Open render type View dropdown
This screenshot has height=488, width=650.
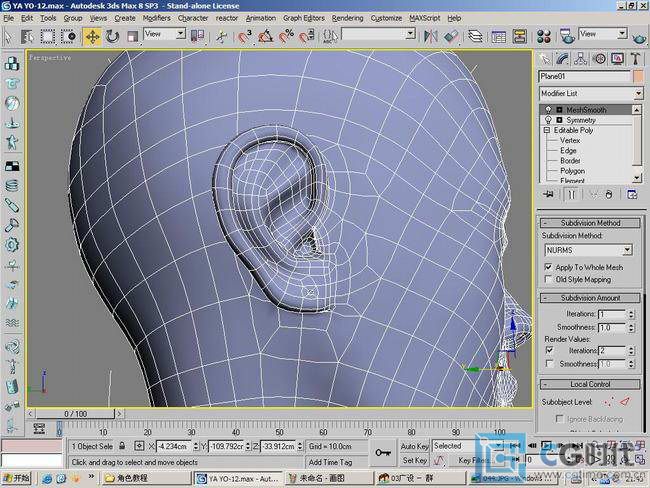pyautogui.click(x=603, y=34)
